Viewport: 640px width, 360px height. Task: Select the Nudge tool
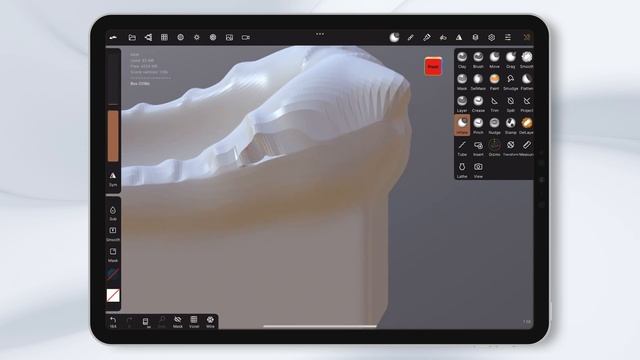(494, 126)
